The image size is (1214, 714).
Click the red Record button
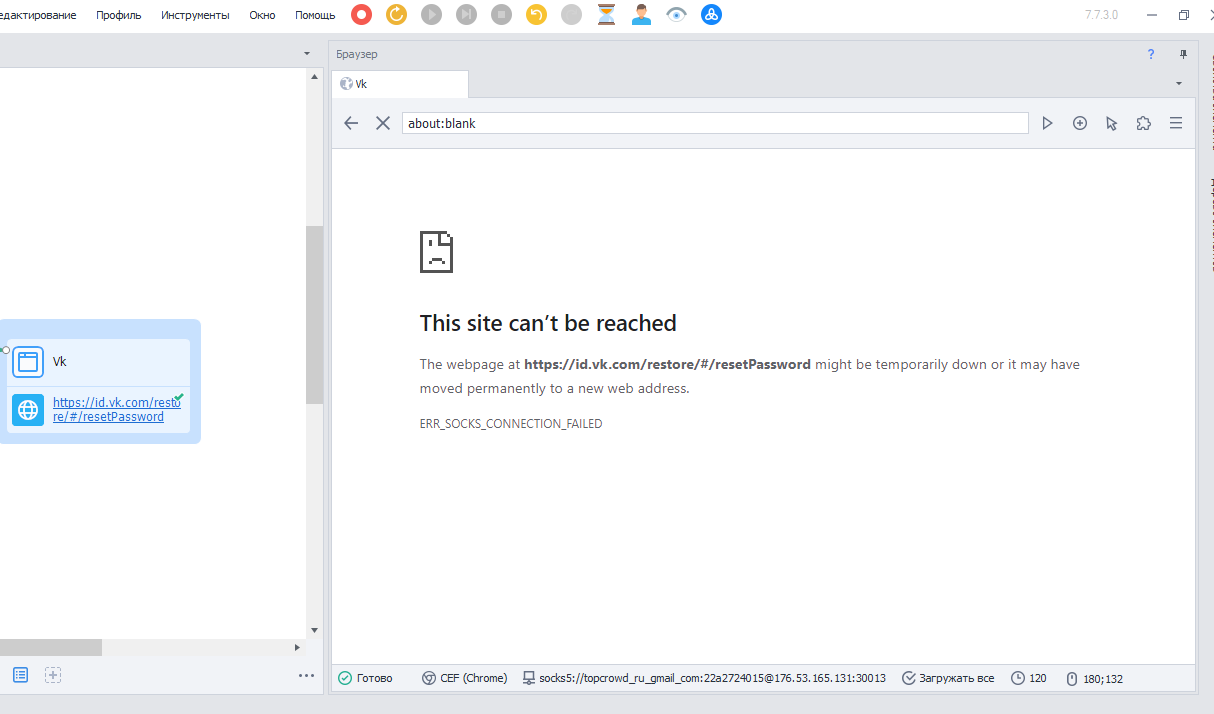[x=362, y=14]
